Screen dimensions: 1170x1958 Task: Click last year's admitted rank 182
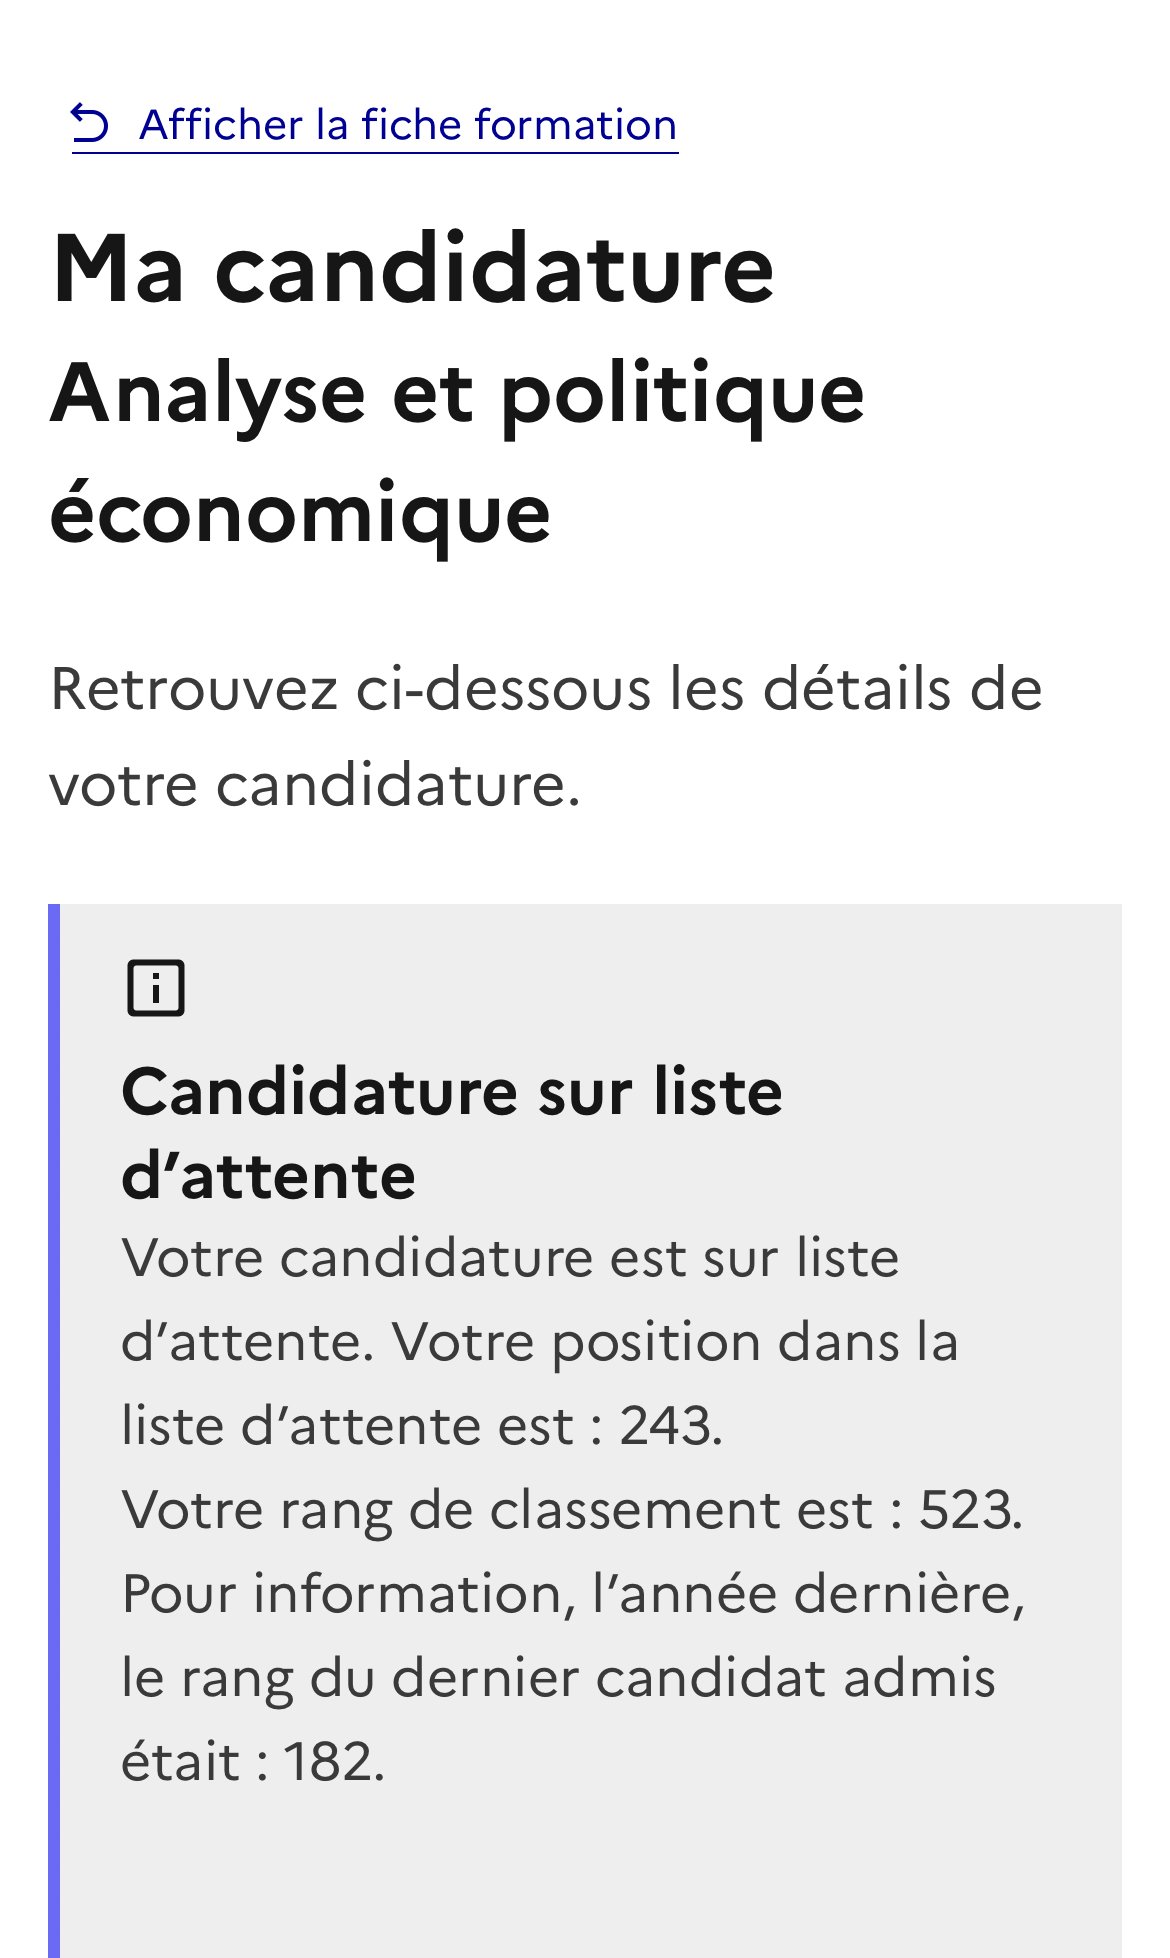click(332, 1761)
